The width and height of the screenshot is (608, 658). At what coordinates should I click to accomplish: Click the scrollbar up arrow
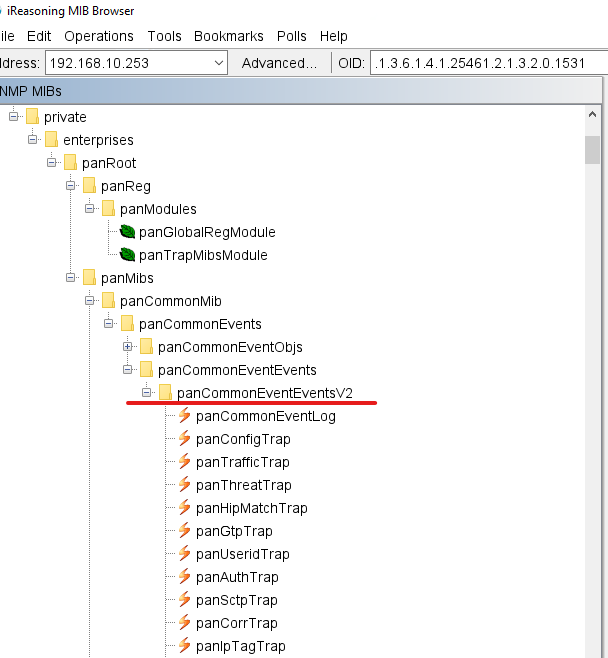click(592, 114)
